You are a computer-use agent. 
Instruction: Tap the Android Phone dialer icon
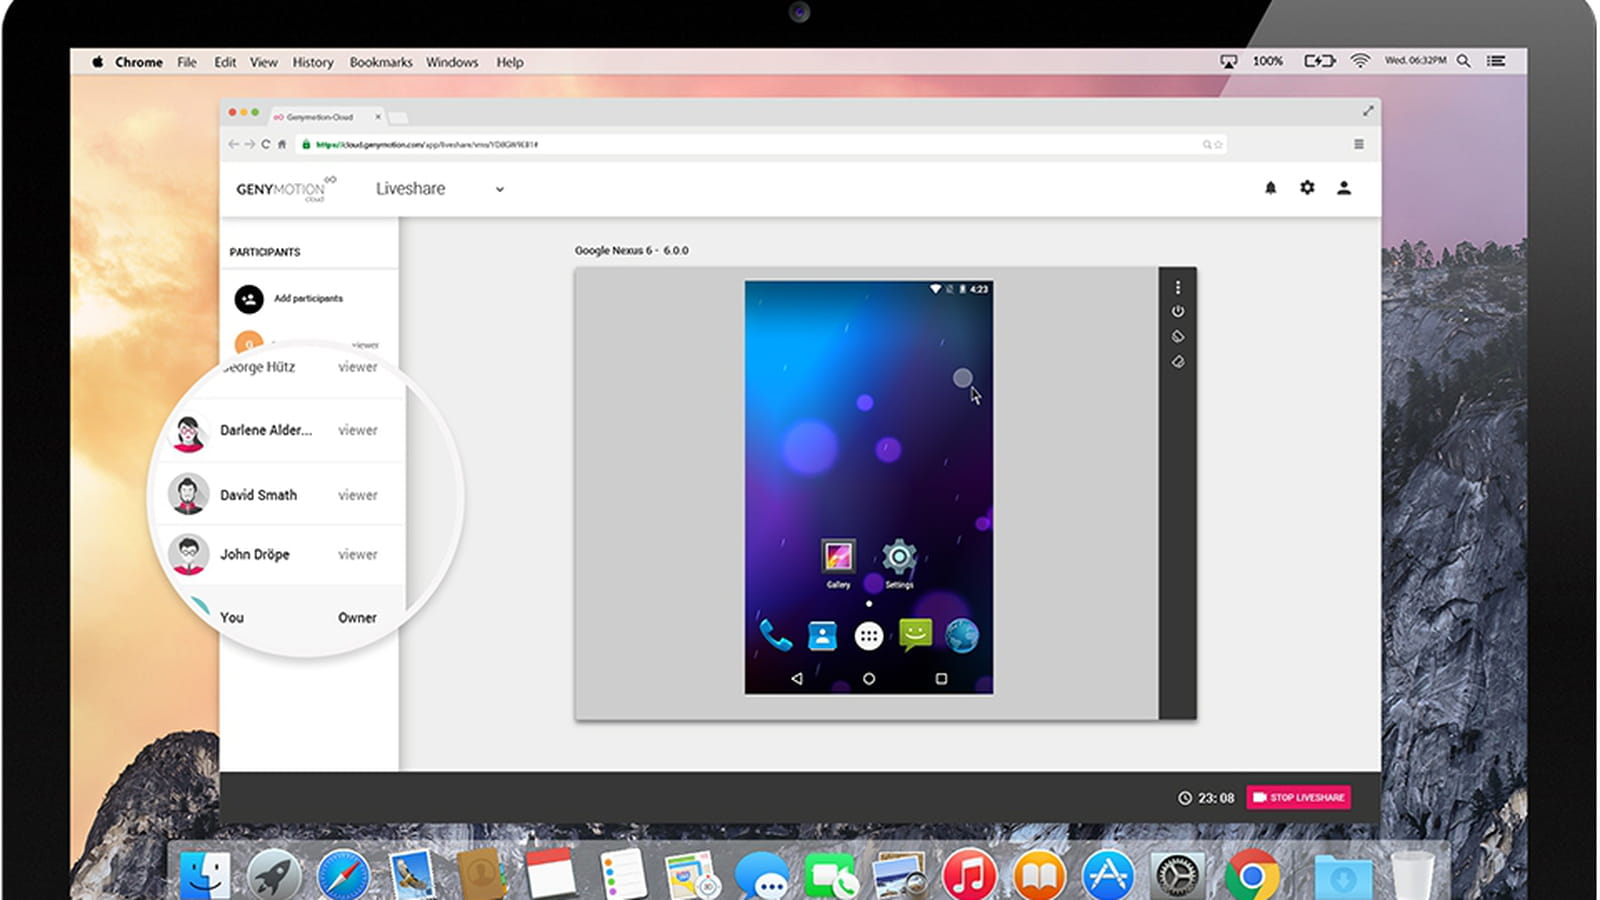(775, 635)
